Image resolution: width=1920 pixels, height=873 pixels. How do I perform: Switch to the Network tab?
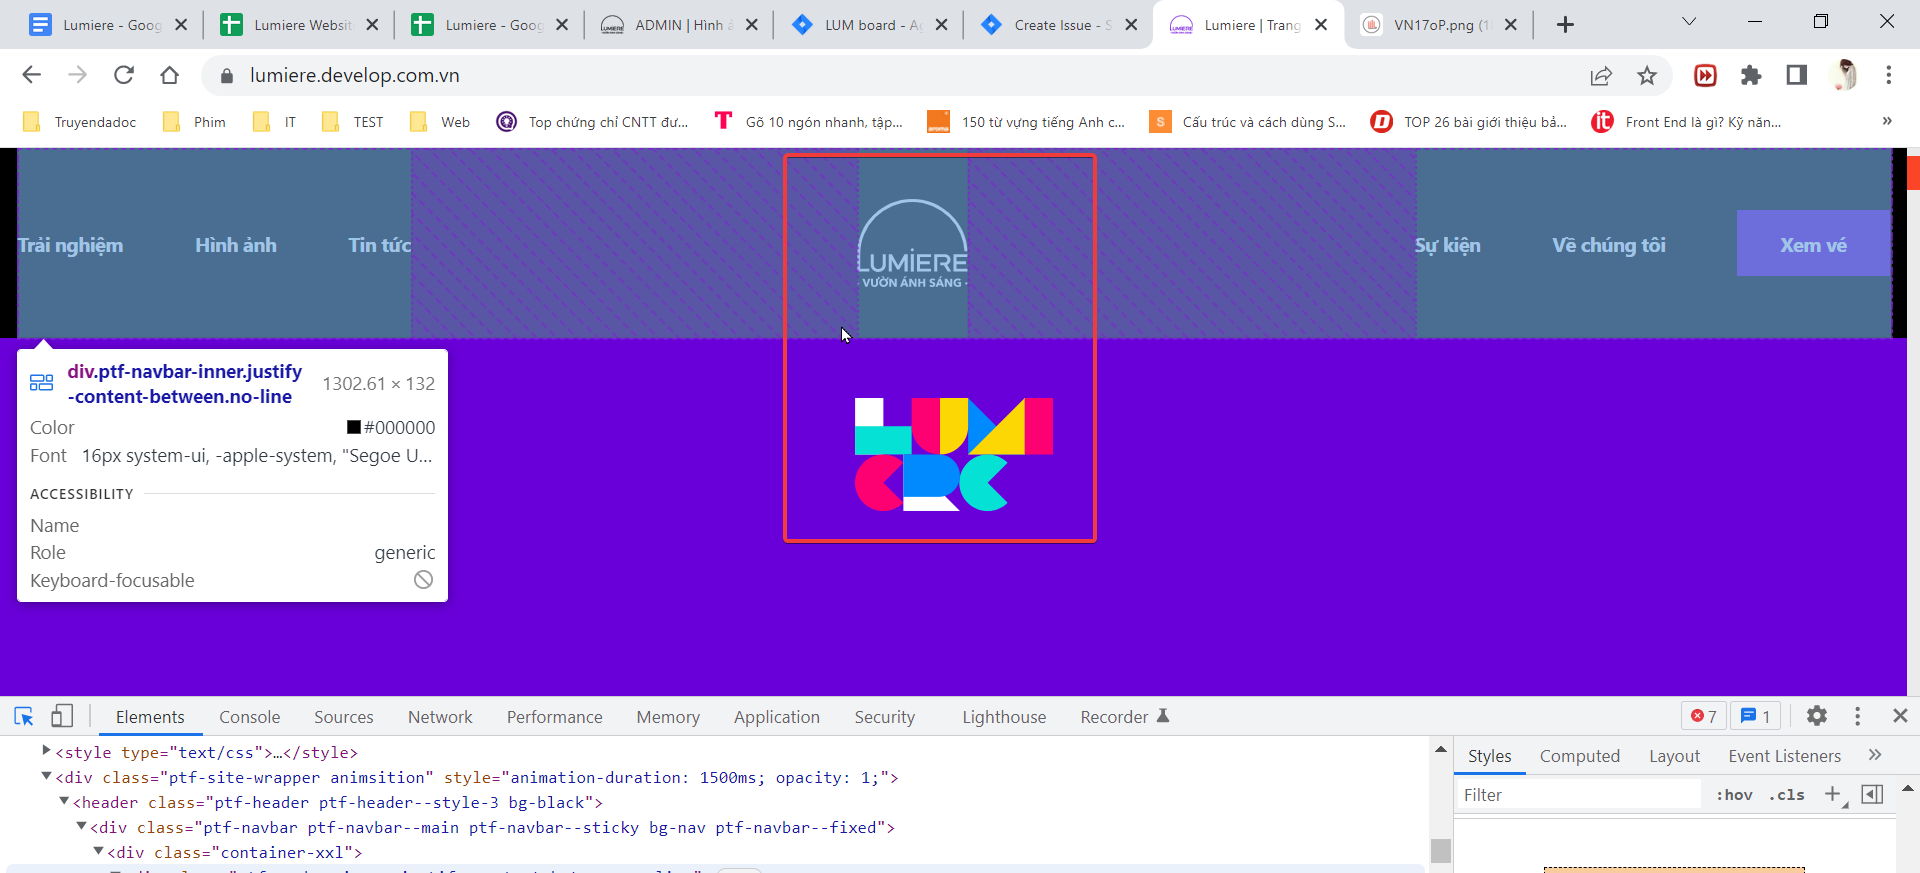click(x=440, y=717)
